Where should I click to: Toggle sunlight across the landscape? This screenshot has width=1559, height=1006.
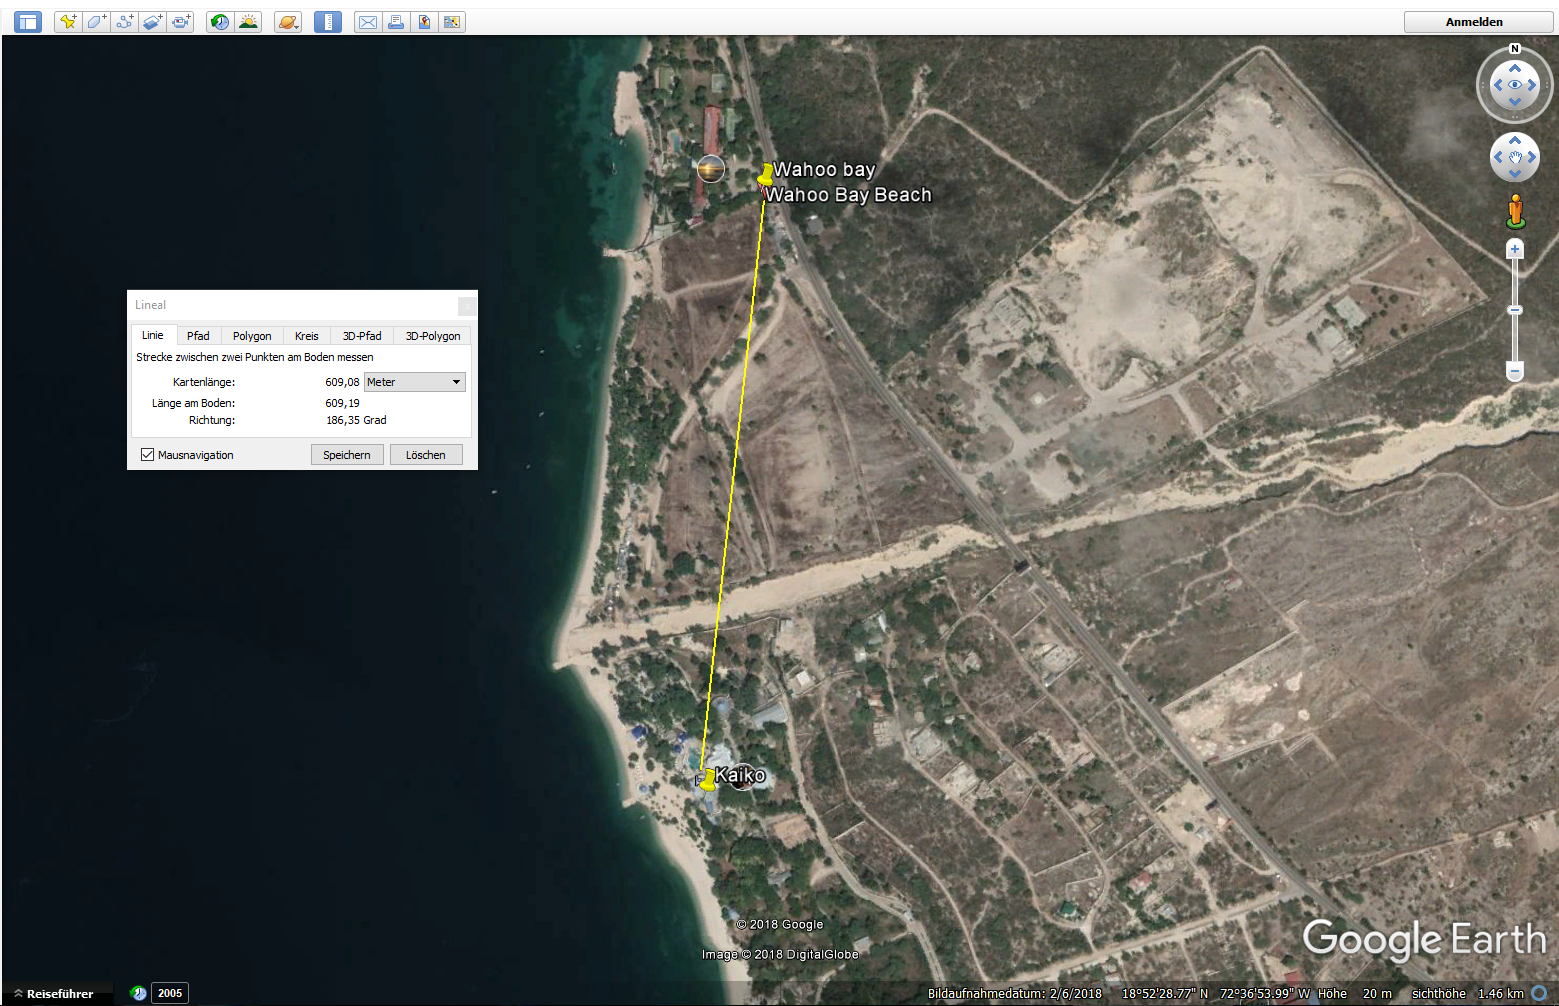tap(248, 21)
